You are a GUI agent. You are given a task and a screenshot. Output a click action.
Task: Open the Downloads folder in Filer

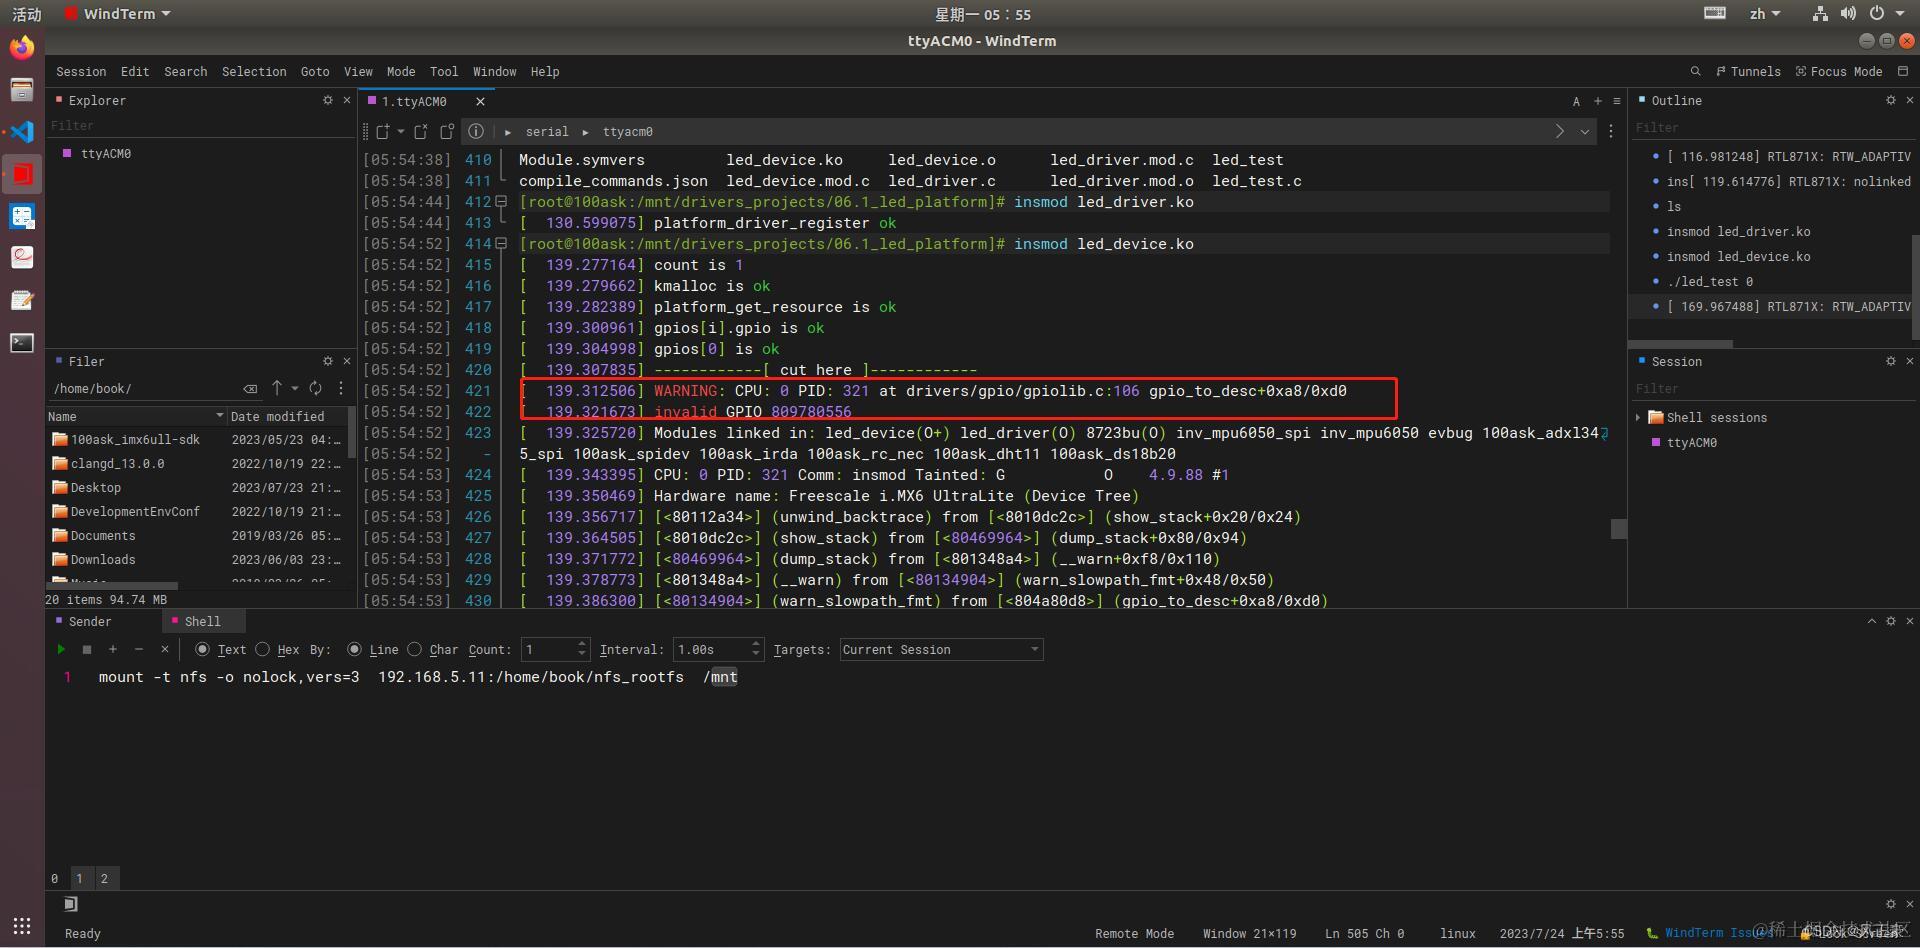(x=102, y=559)
